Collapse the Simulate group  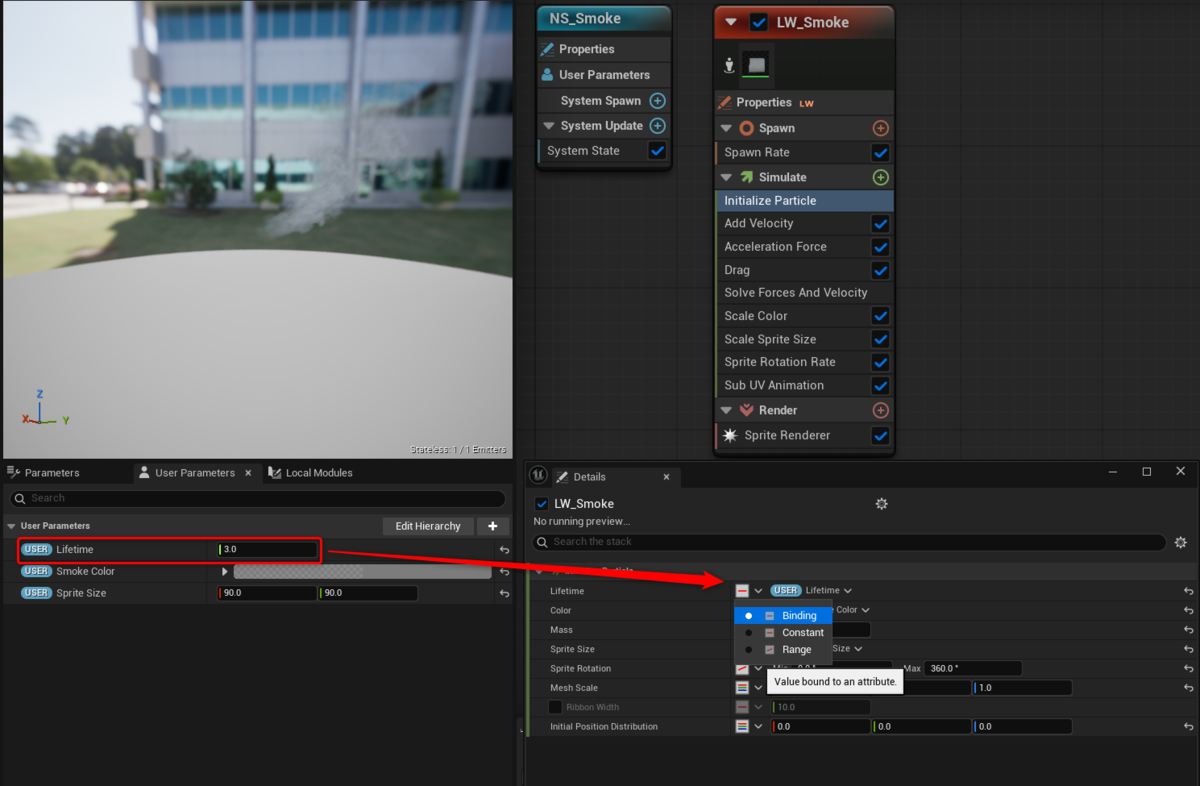(x=727, y=177)
